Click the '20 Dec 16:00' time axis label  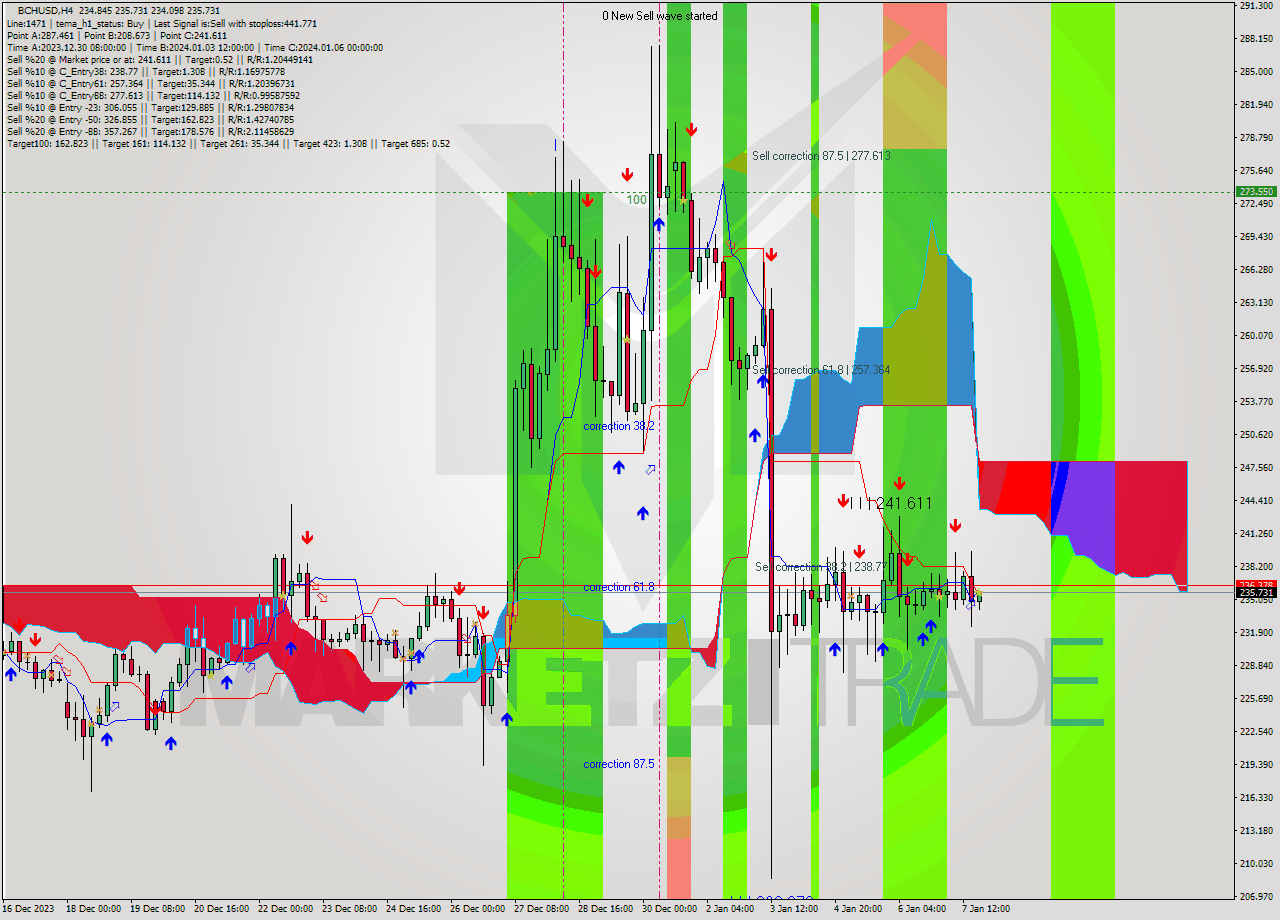coord(221,909)
